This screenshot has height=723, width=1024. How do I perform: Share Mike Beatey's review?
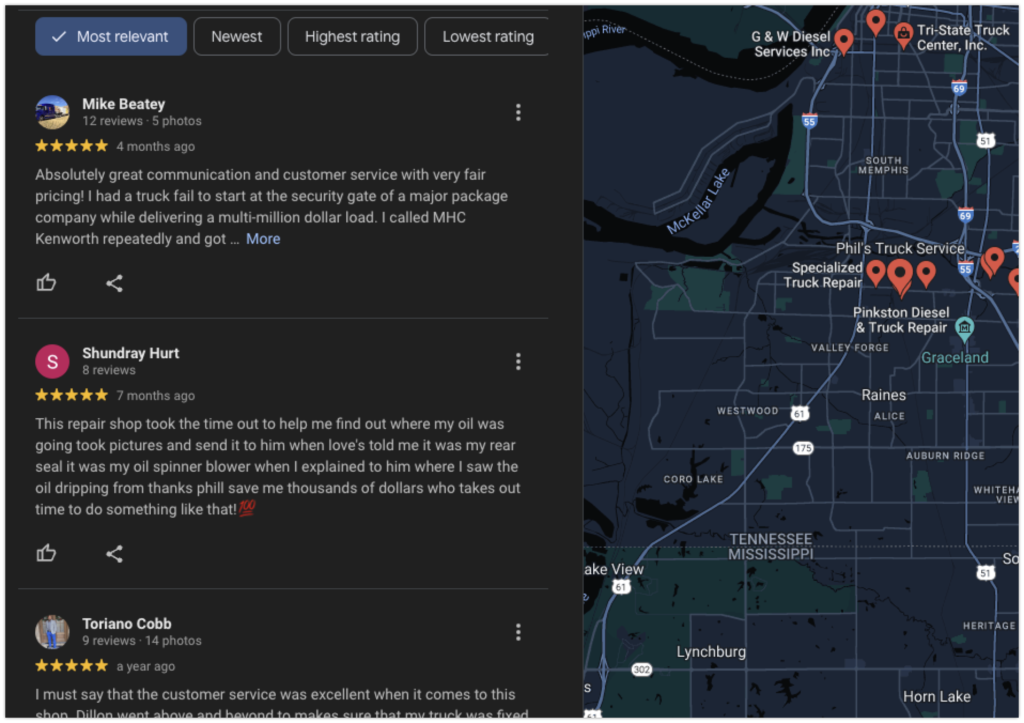click(114, 283)
